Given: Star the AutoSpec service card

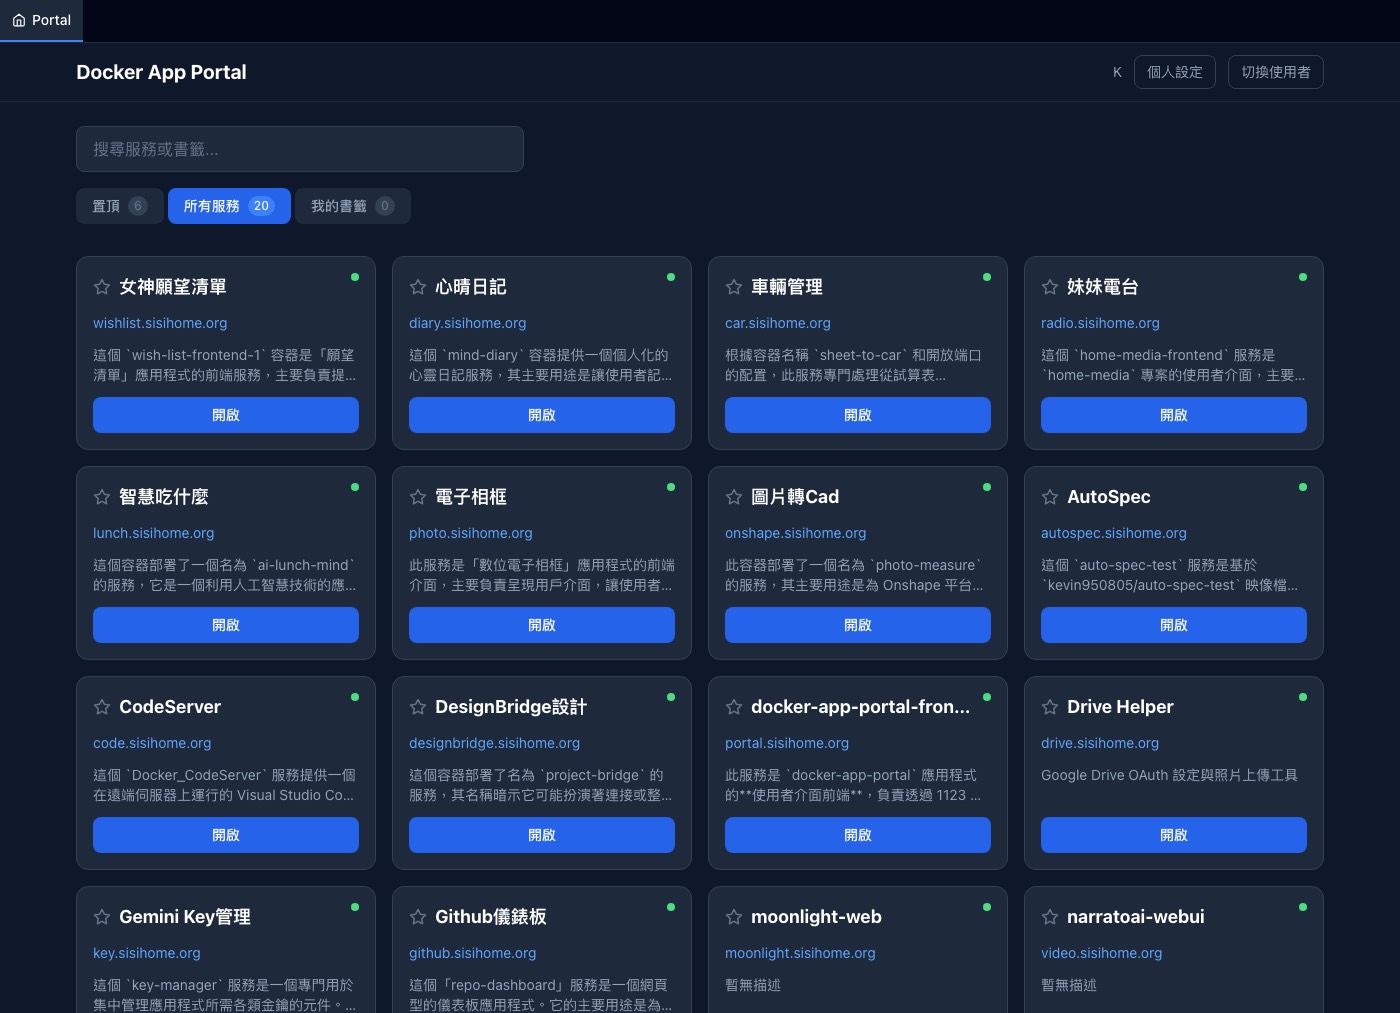Looking at the screenshot, I should (1050, 497).
